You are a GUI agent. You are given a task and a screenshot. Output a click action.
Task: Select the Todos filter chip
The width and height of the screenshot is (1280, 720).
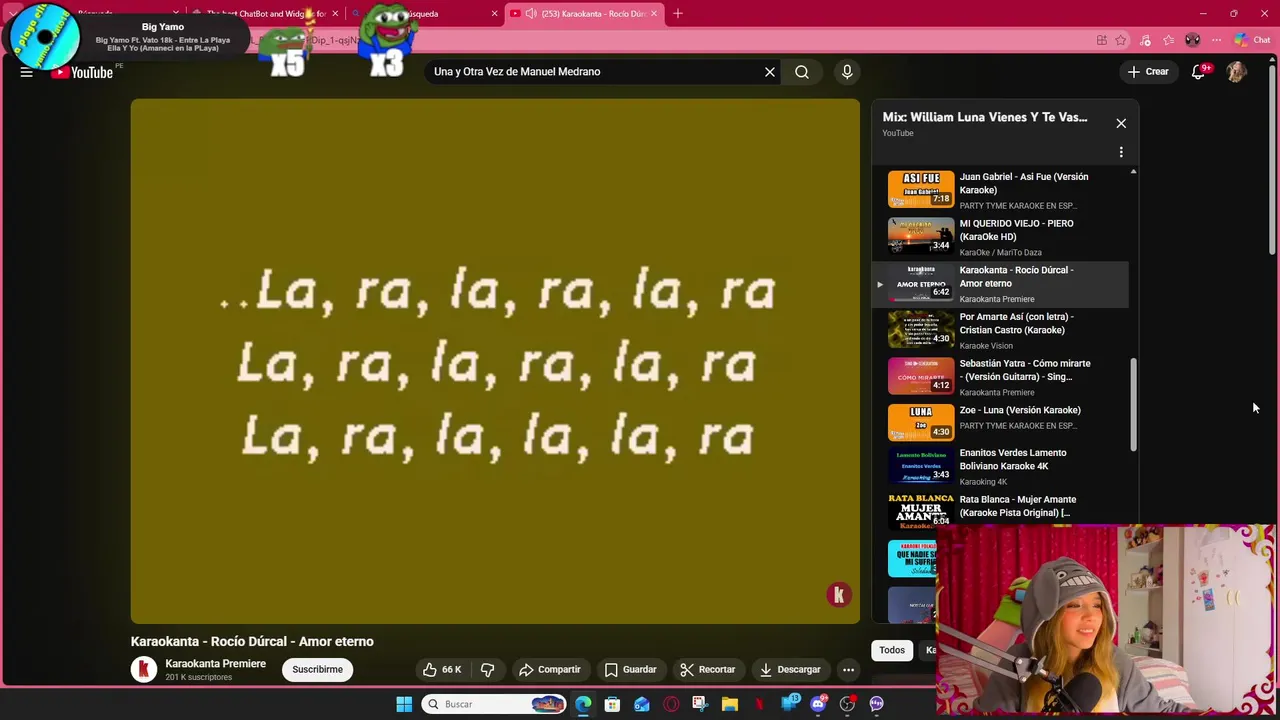(x=892, y=650)
